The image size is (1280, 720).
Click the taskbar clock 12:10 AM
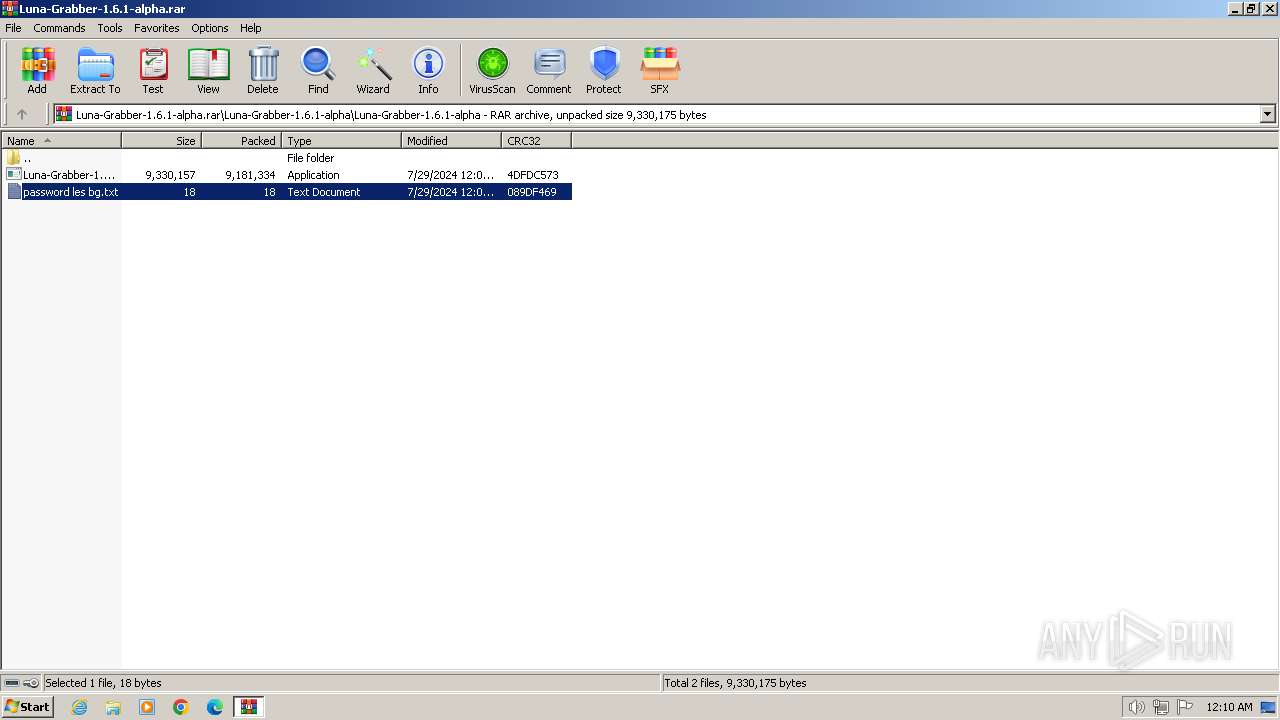(1229, 707)
